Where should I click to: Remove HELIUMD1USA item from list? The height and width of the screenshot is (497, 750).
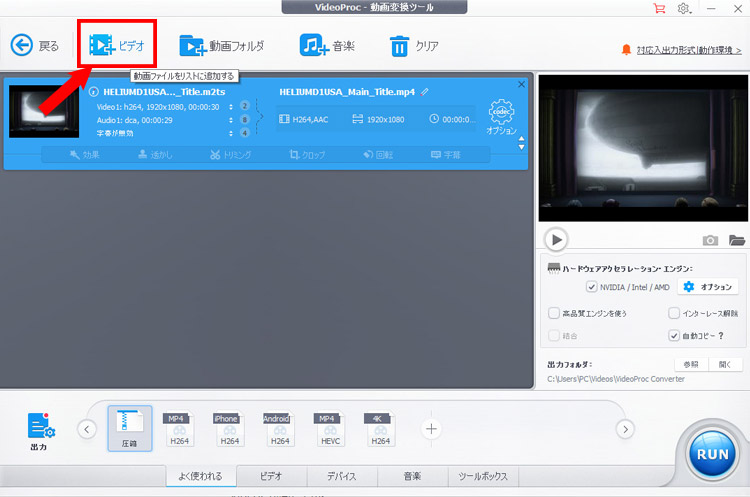tap(521, 84)
